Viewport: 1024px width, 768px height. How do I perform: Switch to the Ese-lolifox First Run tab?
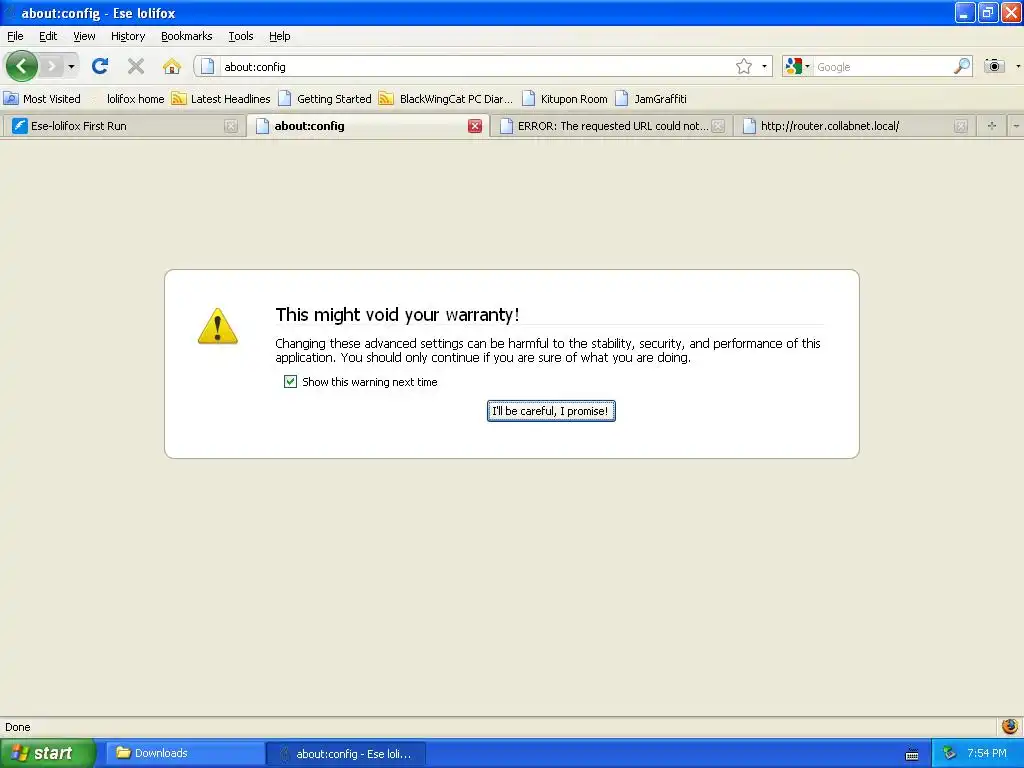click(122, 126)
